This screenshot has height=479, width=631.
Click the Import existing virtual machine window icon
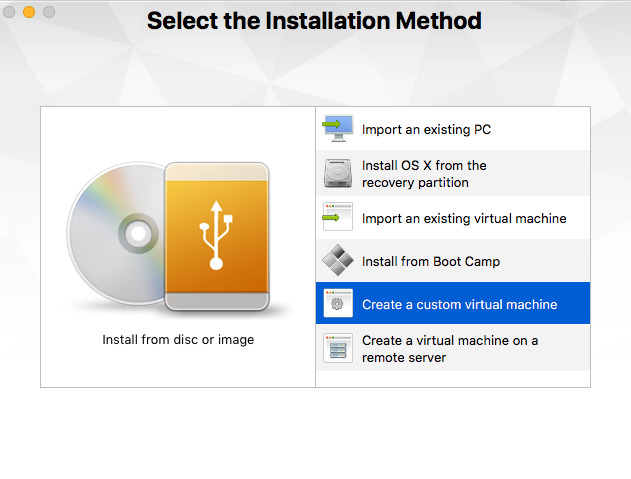pyautogui.click(x=337, y=217)
